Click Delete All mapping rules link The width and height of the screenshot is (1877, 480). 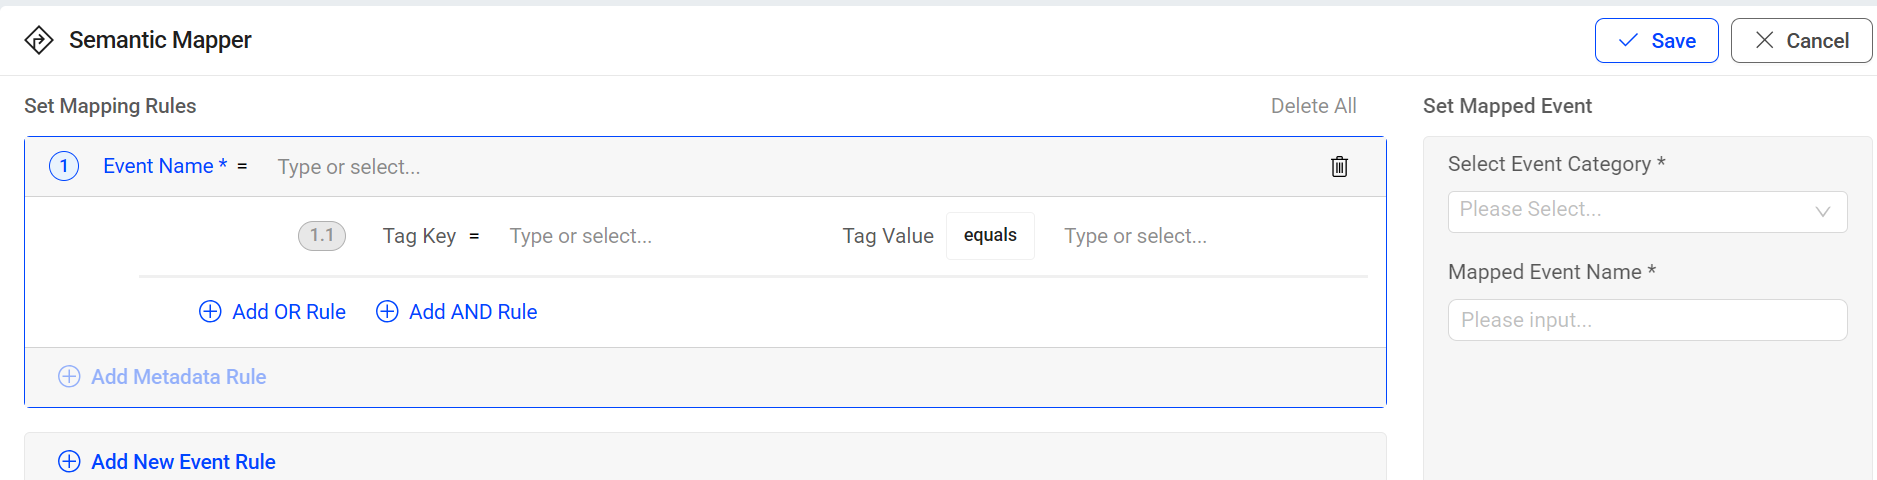pos(1313,106)
